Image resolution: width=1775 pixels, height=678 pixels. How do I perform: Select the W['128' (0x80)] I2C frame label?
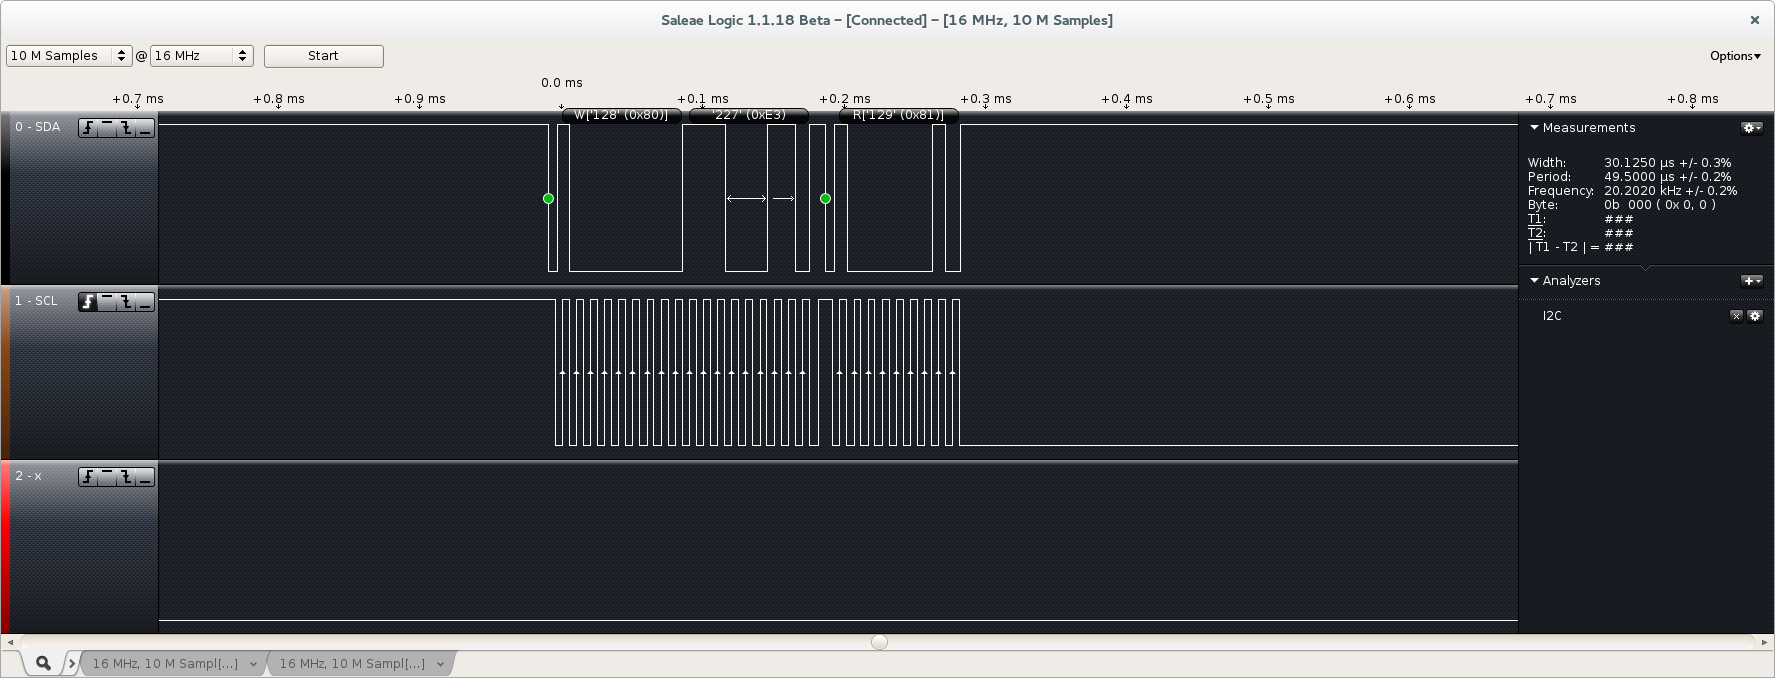(621, 115)
